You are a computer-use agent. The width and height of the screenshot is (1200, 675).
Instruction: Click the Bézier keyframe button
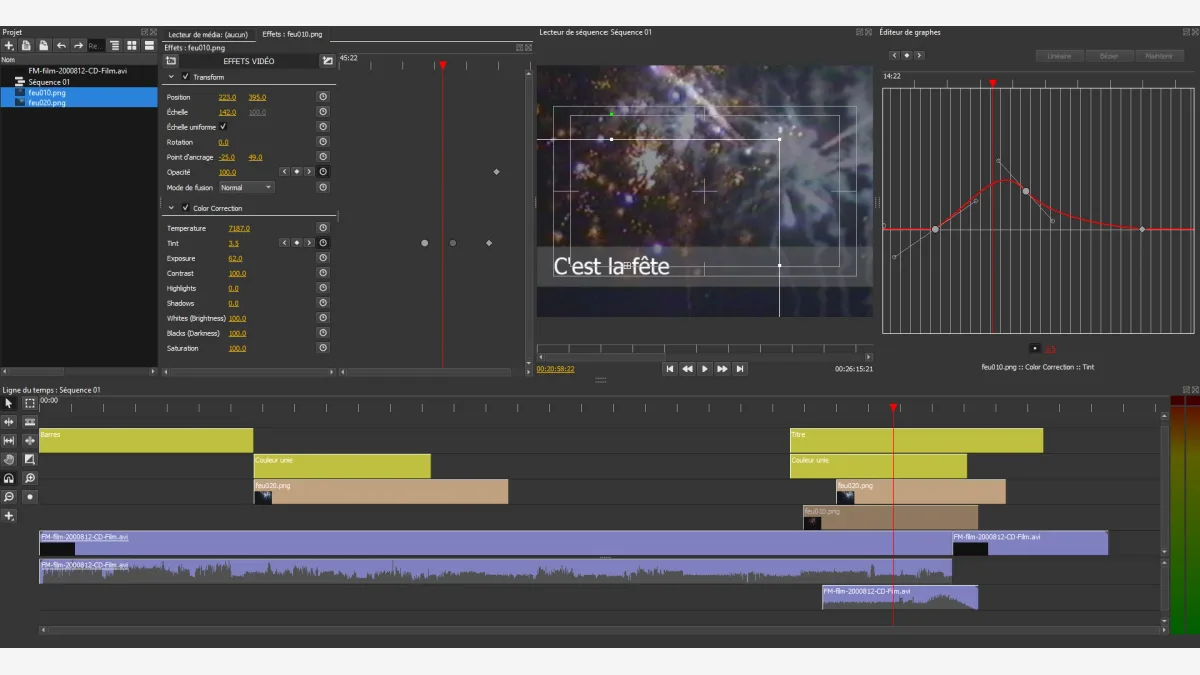pos(1109,56)
